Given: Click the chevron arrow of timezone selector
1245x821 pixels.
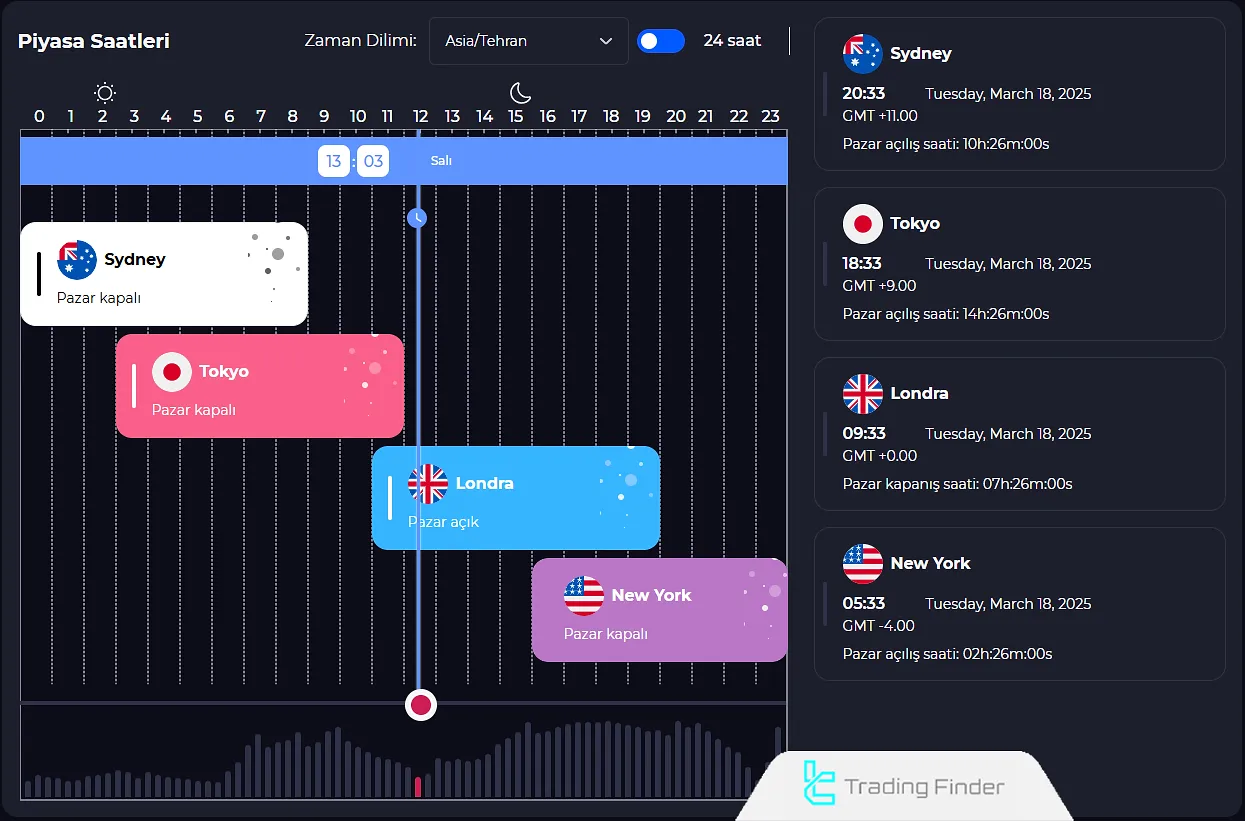Looking at the screenshot, I should tap(606, 41).
